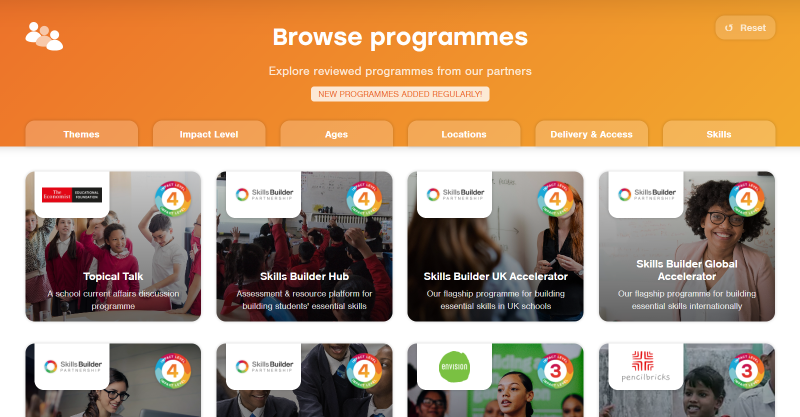The width and height of the screenshot is (800, 417).
Task: Open the Skills Builder Global Accelerator card
Action: pyautogui.click(x=687, y=246)
